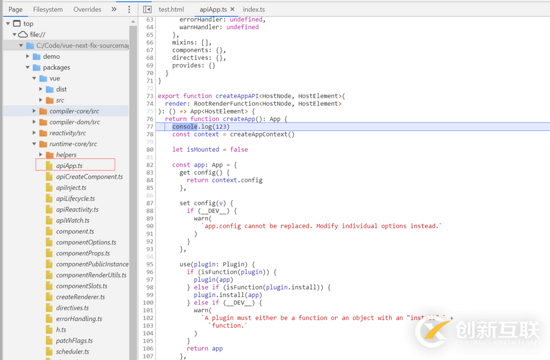Click the scheduler.ts file icon

tap(49, 352)
